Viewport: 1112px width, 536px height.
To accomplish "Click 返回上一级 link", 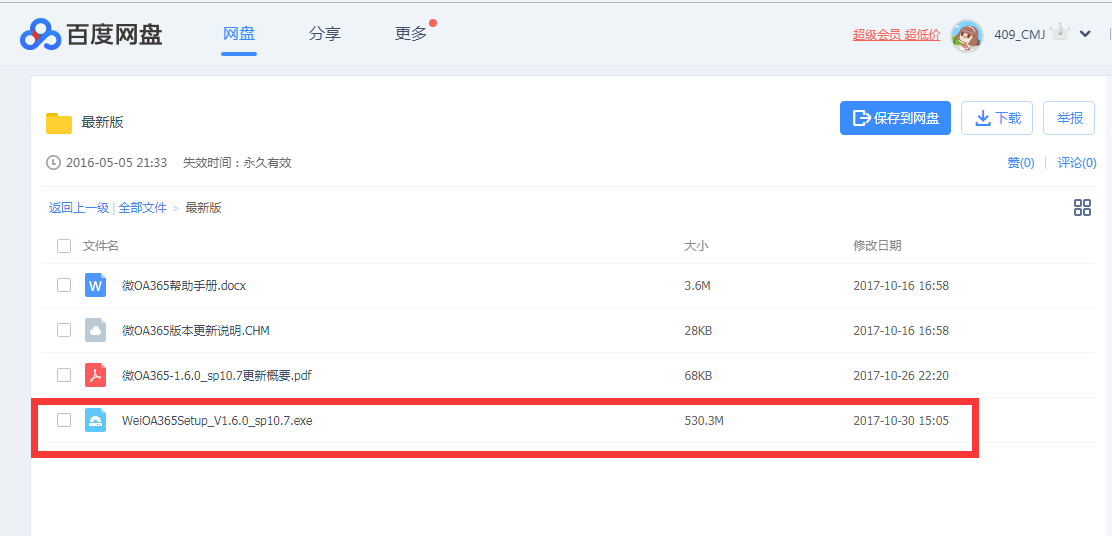I will [x=79, y=208].
